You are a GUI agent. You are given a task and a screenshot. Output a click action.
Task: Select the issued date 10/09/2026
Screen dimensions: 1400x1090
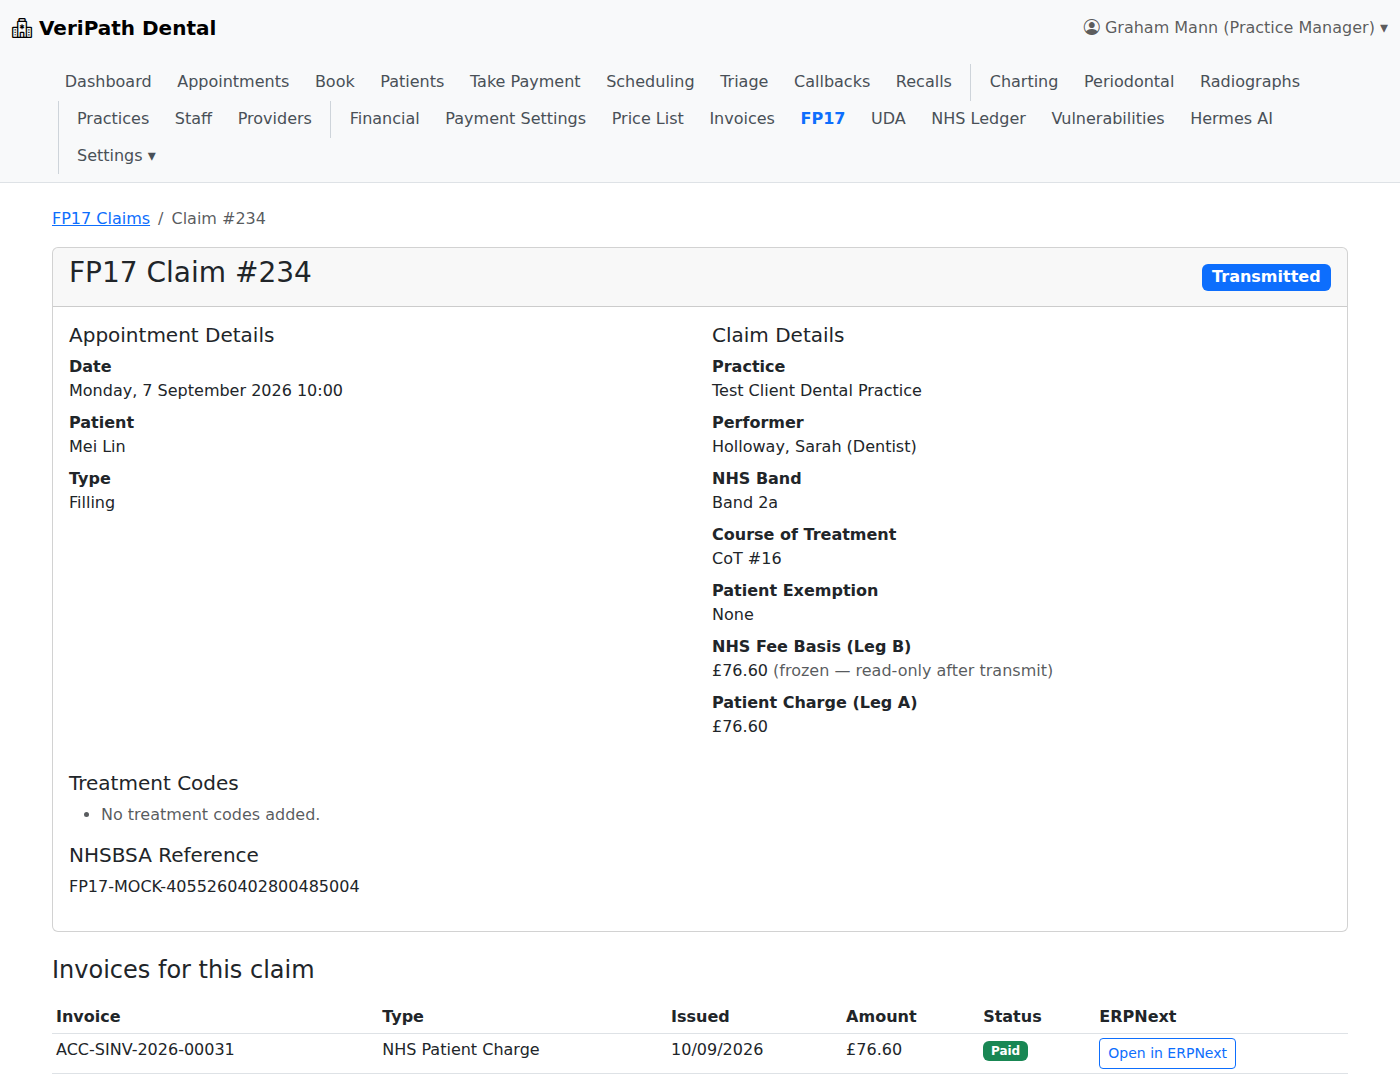tap(717, 1049)
